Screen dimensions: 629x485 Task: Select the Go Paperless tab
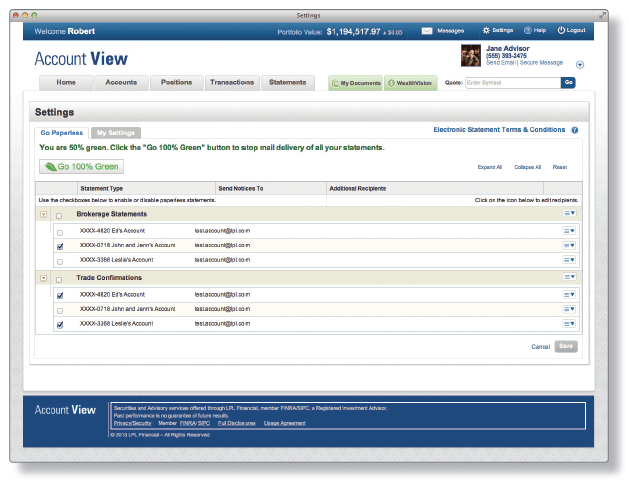pyautogui.click(x=61, y=133)
